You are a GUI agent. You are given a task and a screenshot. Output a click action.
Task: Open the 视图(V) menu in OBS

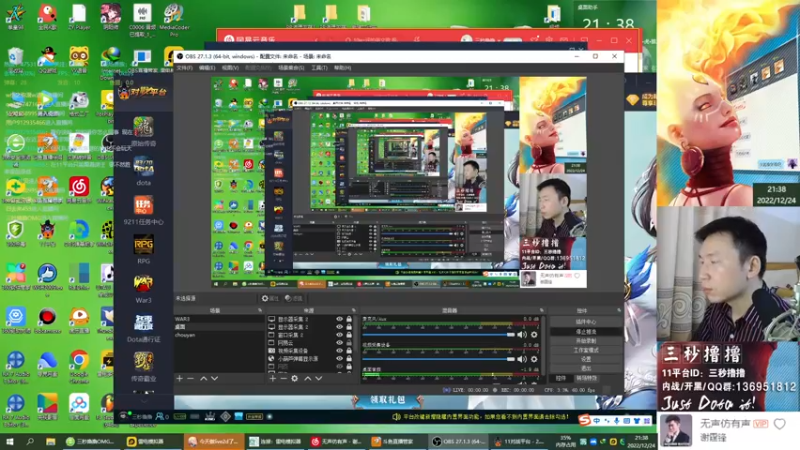pos(230,67)
